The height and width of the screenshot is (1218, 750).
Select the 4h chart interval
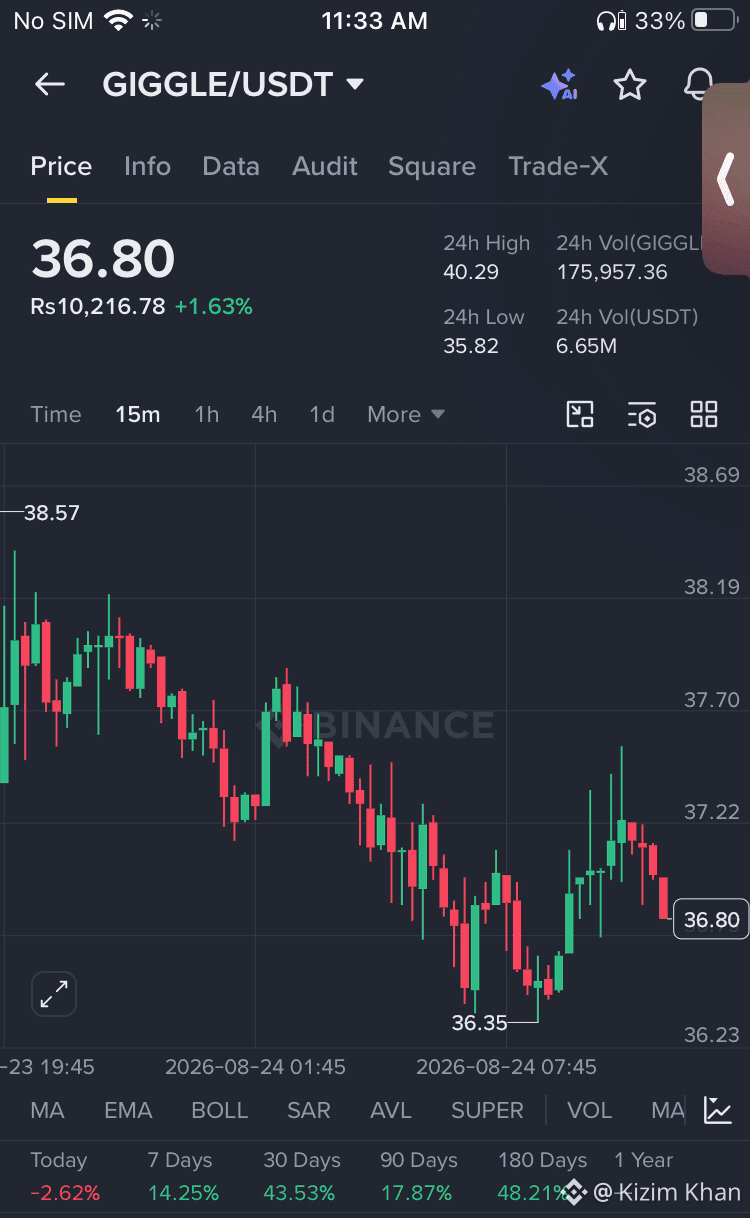tap(264, 414)
